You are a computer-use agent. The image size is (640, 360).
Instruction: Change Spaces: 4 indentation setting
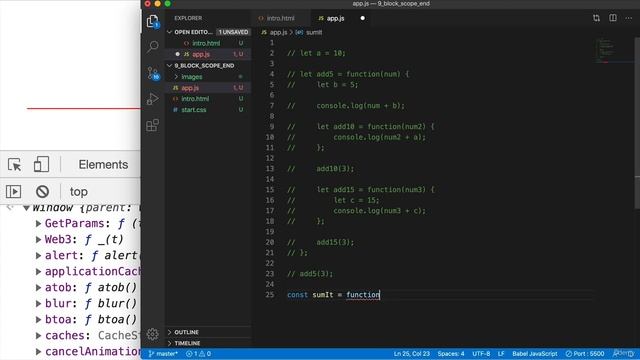(x=451, y=354)
